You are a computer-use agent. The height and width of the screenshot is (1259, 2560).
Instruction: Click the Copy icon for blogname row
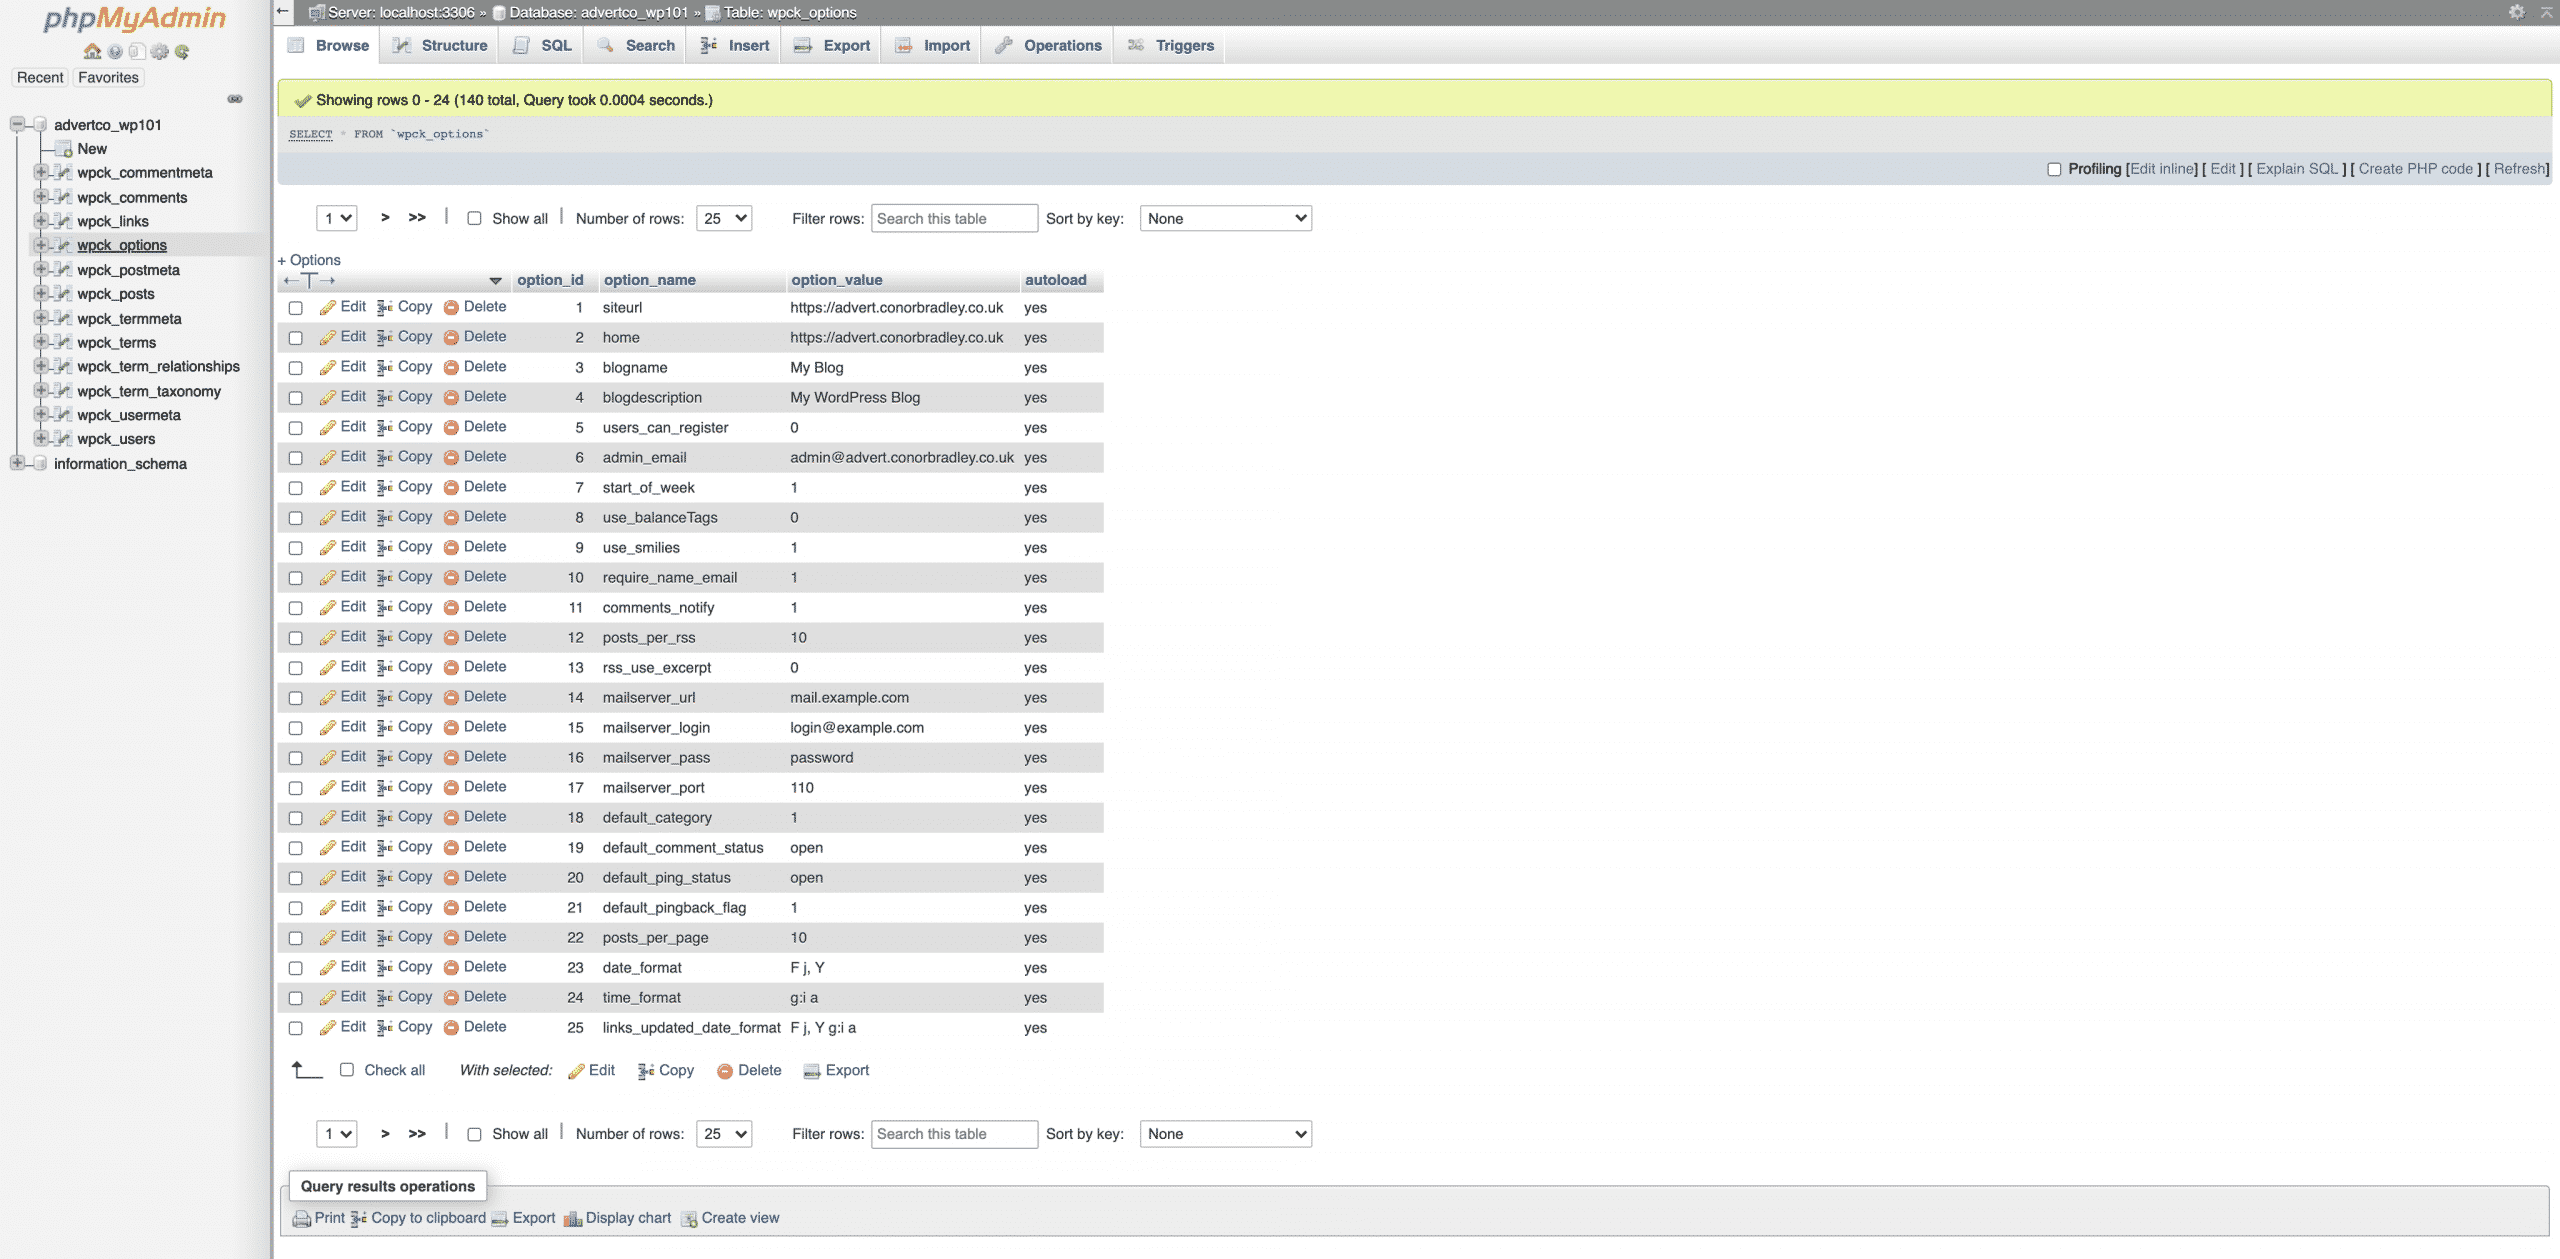(385, 368)
